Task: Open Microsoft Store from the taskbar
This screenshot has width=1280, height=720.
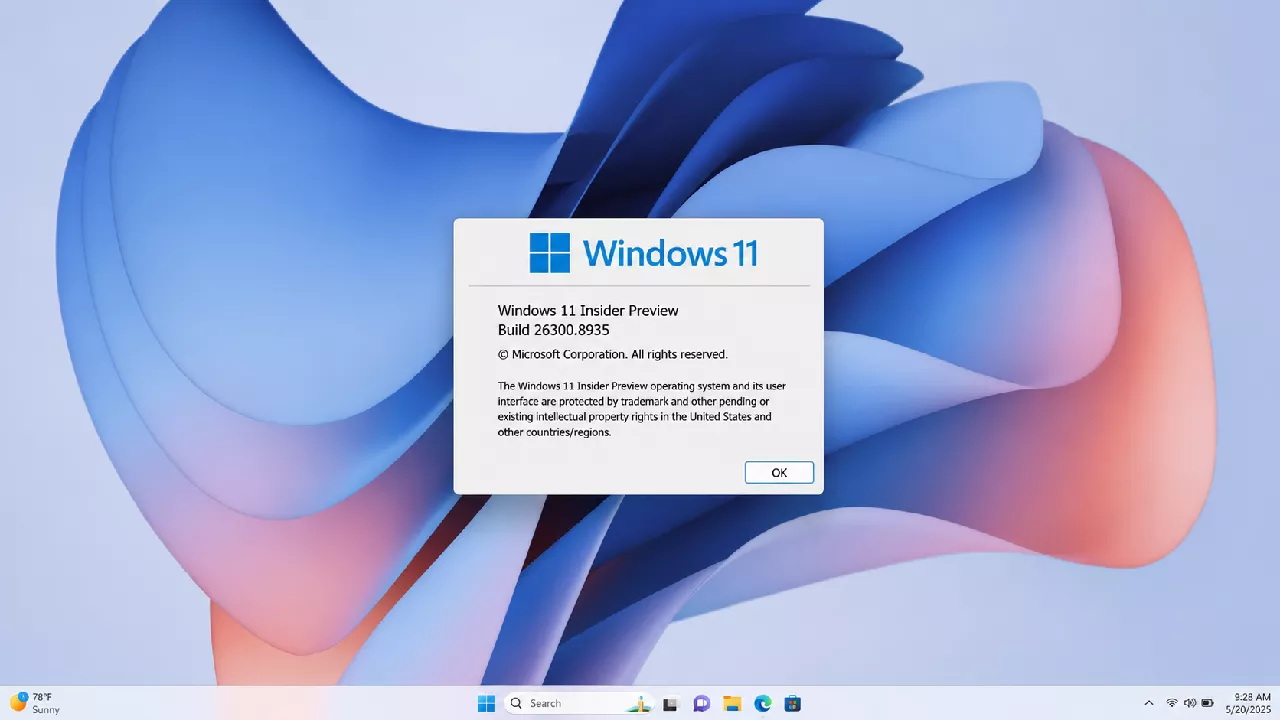Action: click(x=793, y=703)
